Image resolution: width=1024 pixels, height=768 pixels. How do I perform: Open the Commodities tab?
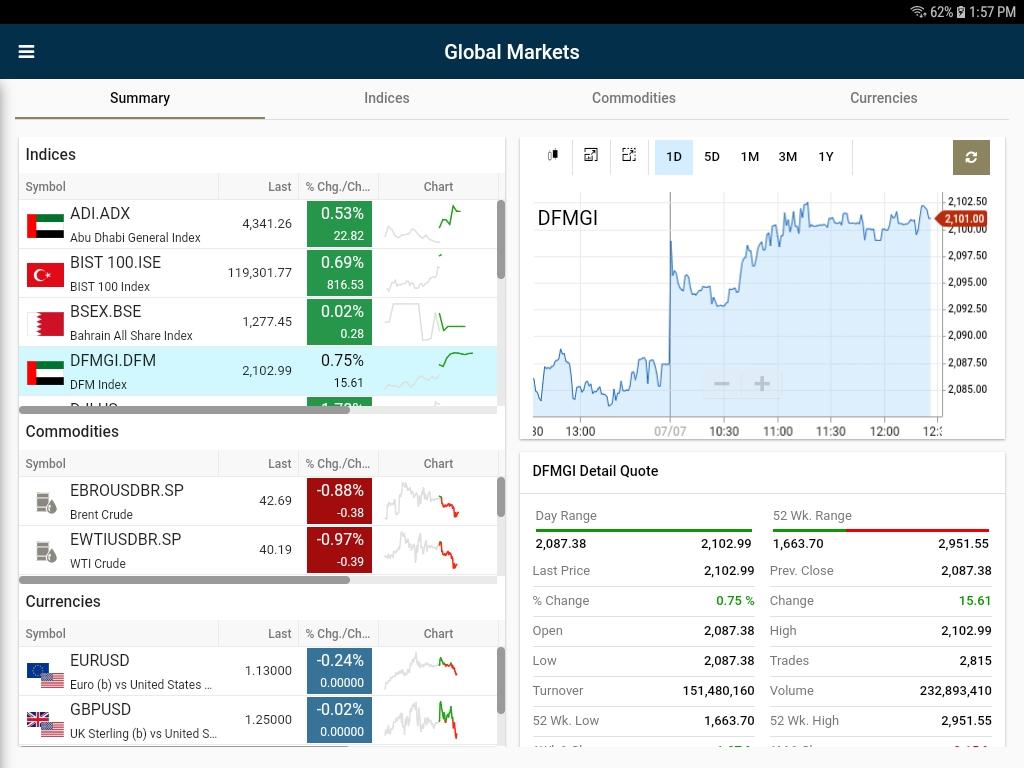tap(633, 98)
